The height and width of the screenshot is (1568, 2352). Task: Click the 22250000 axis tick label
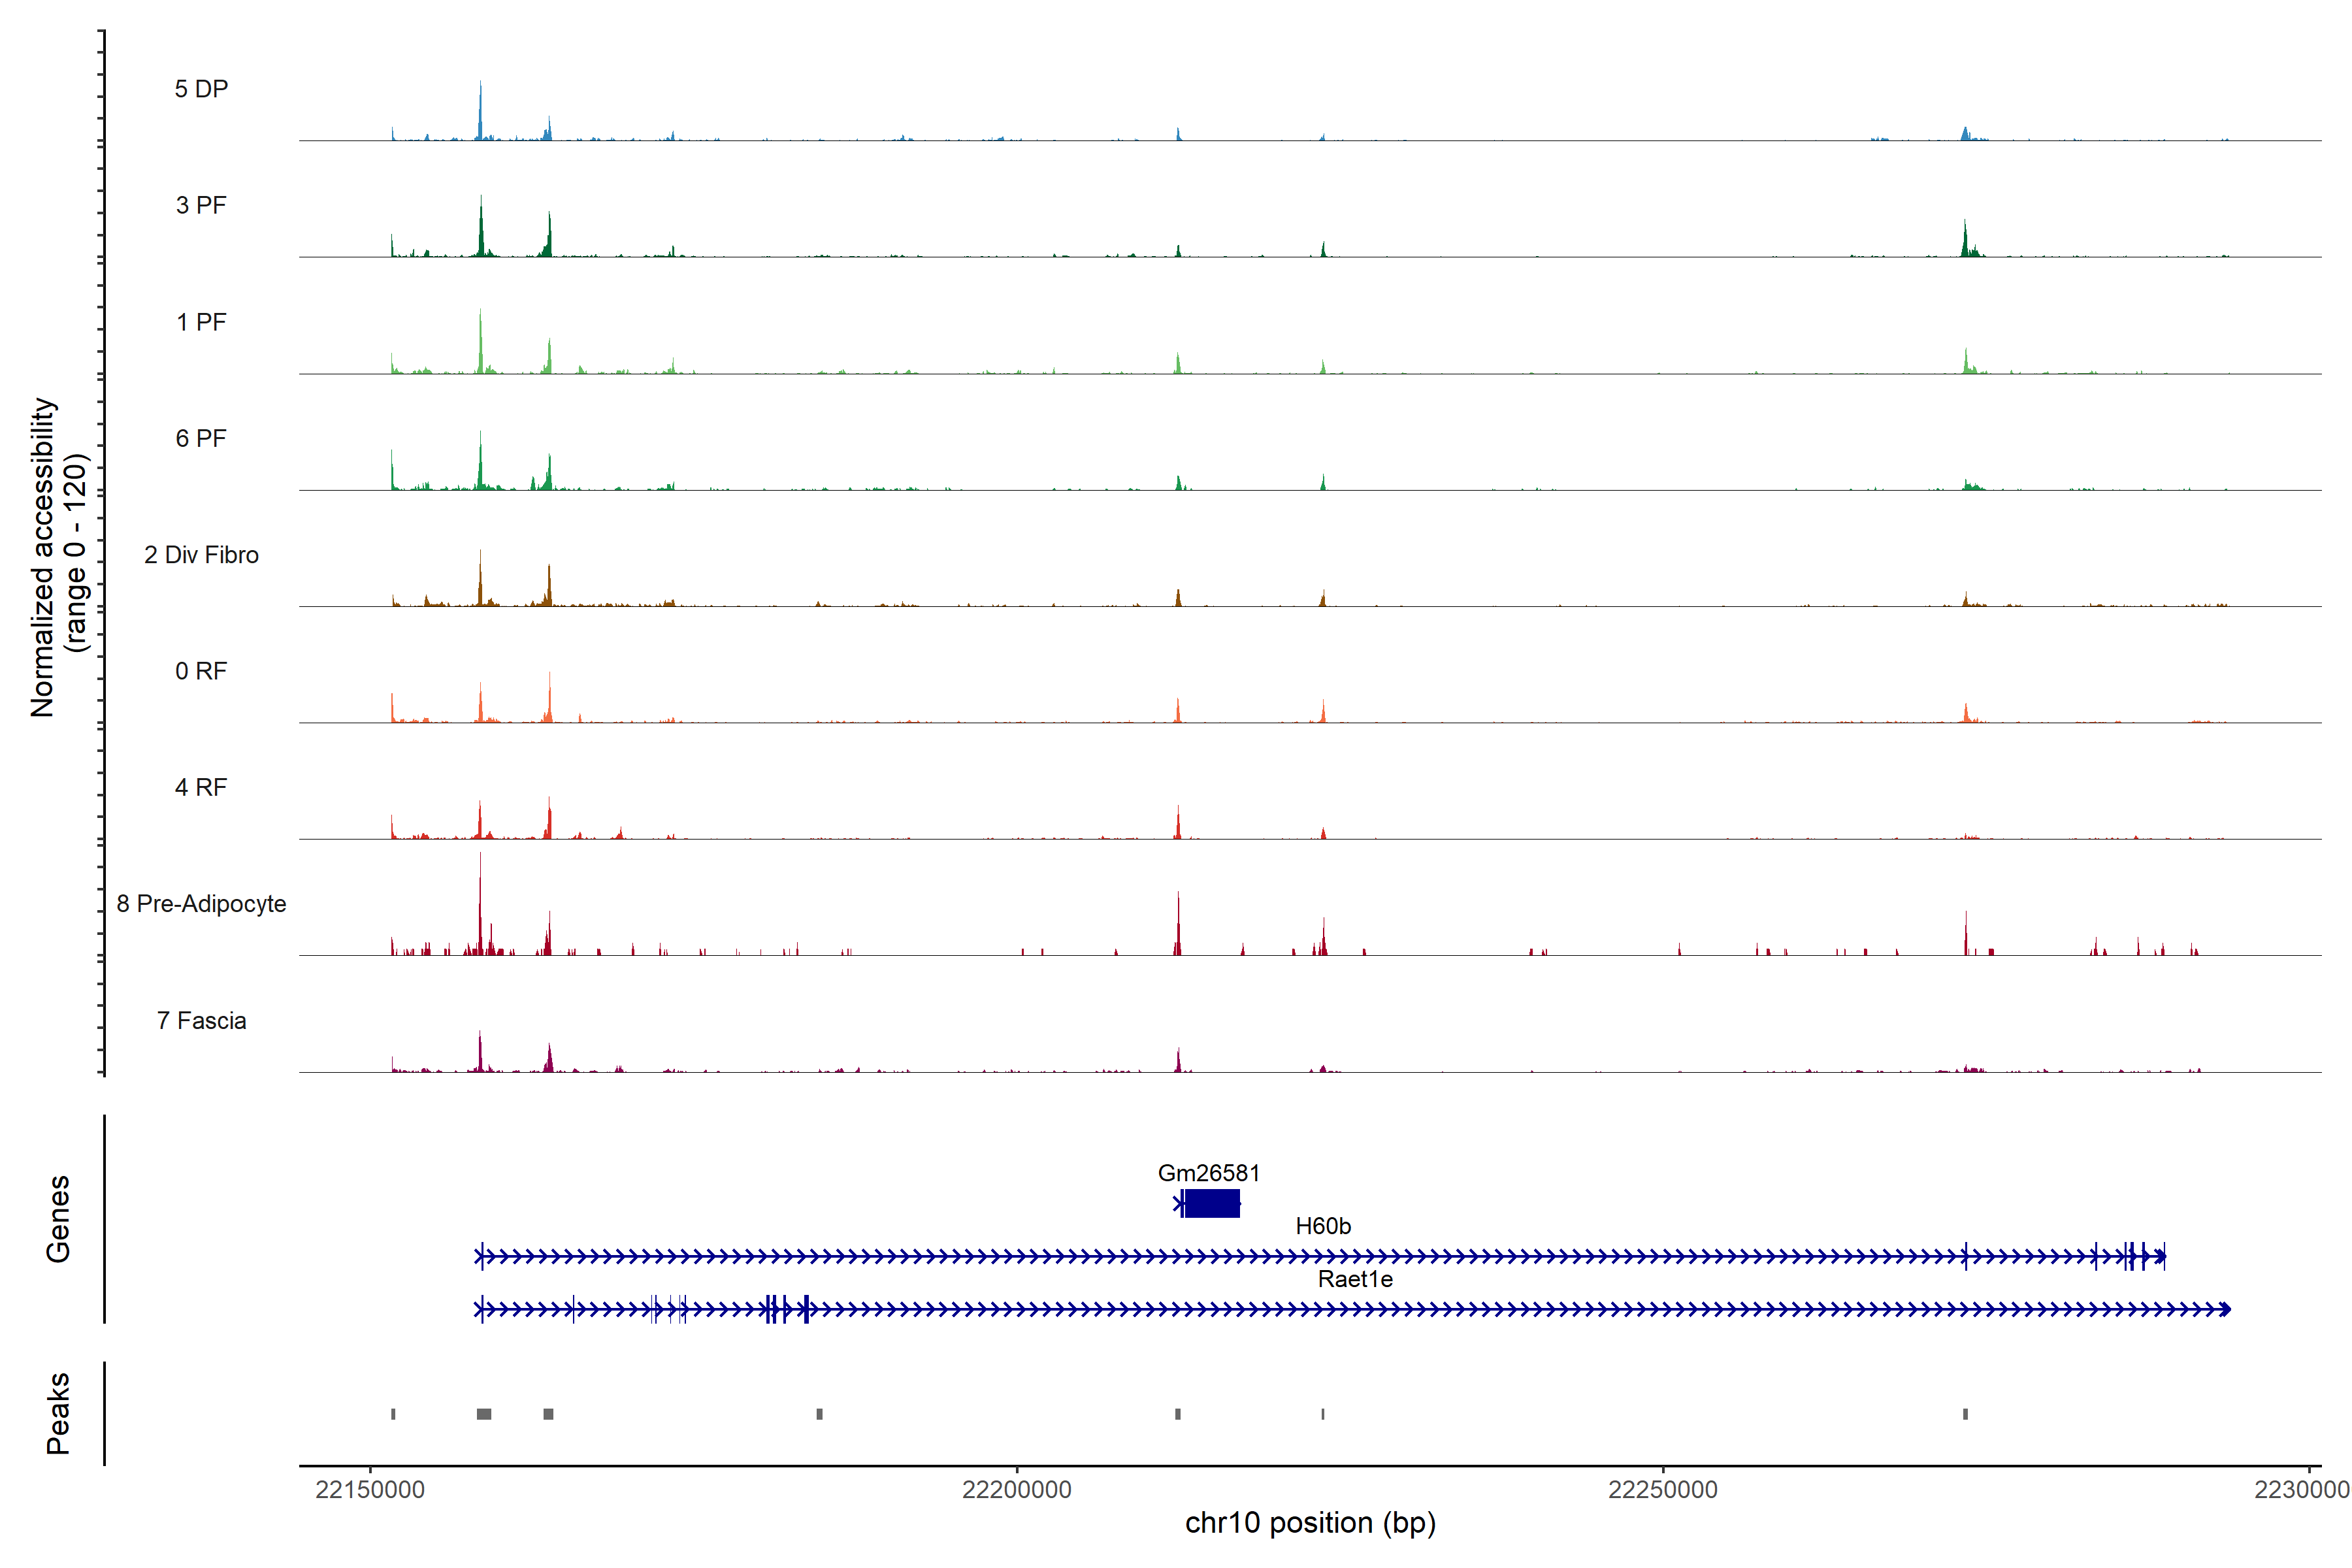(x=1662, y=1489)
